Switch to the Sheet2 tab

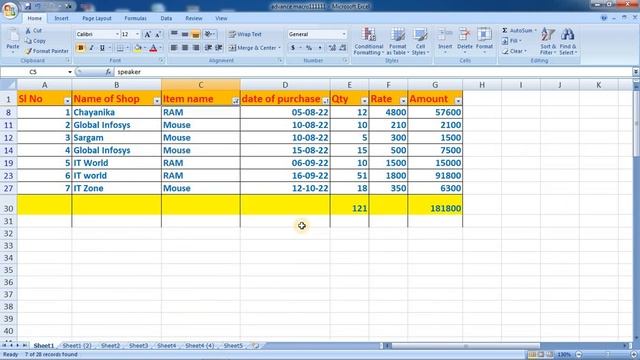pos(110,346)
